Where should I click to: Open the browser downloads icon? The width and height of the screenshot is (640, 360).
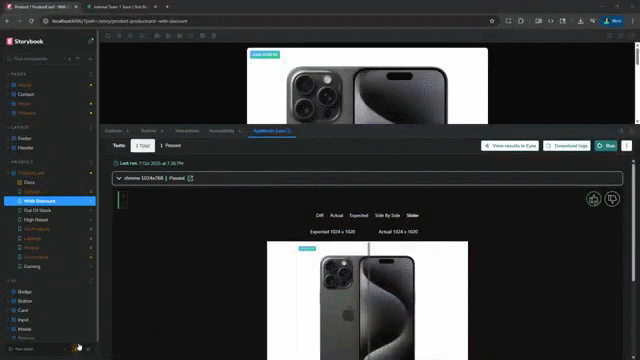(x=580, y=21)
